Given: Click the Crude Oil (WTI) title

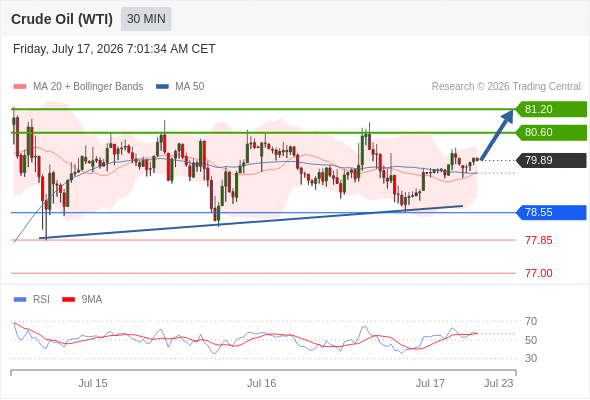Looking at the screenshot, I should 62,19.
